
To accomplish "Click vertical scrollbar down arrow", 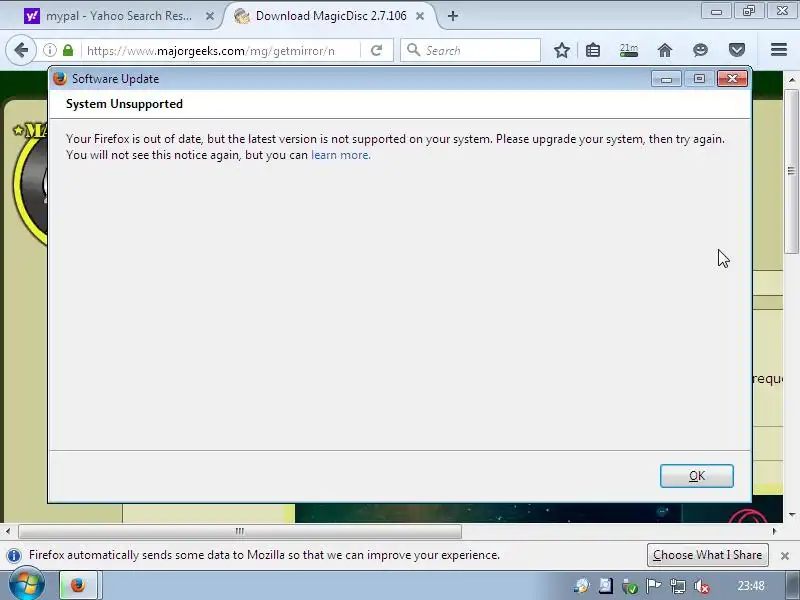I will [x=791, y=515].
